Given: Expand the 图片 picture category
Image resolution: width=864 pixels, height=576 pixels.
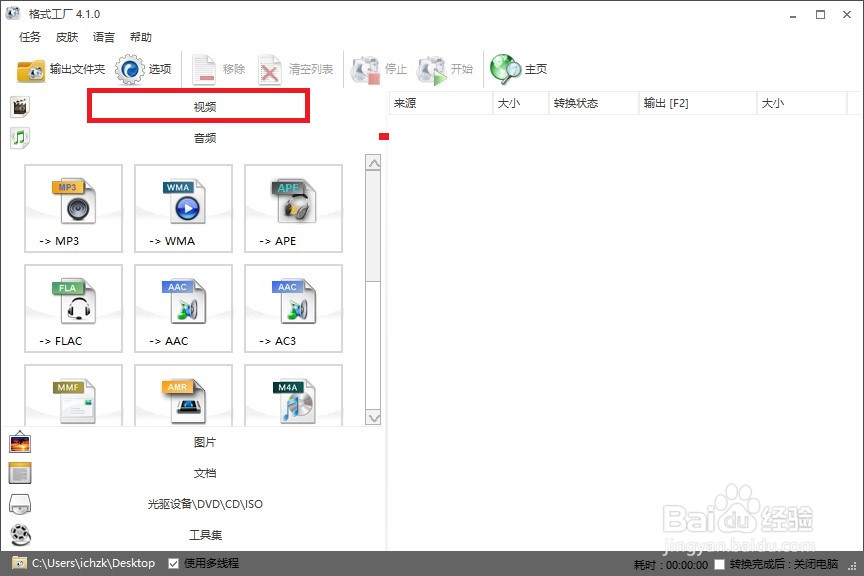Looking at the screenshot, I should [204, 442].
